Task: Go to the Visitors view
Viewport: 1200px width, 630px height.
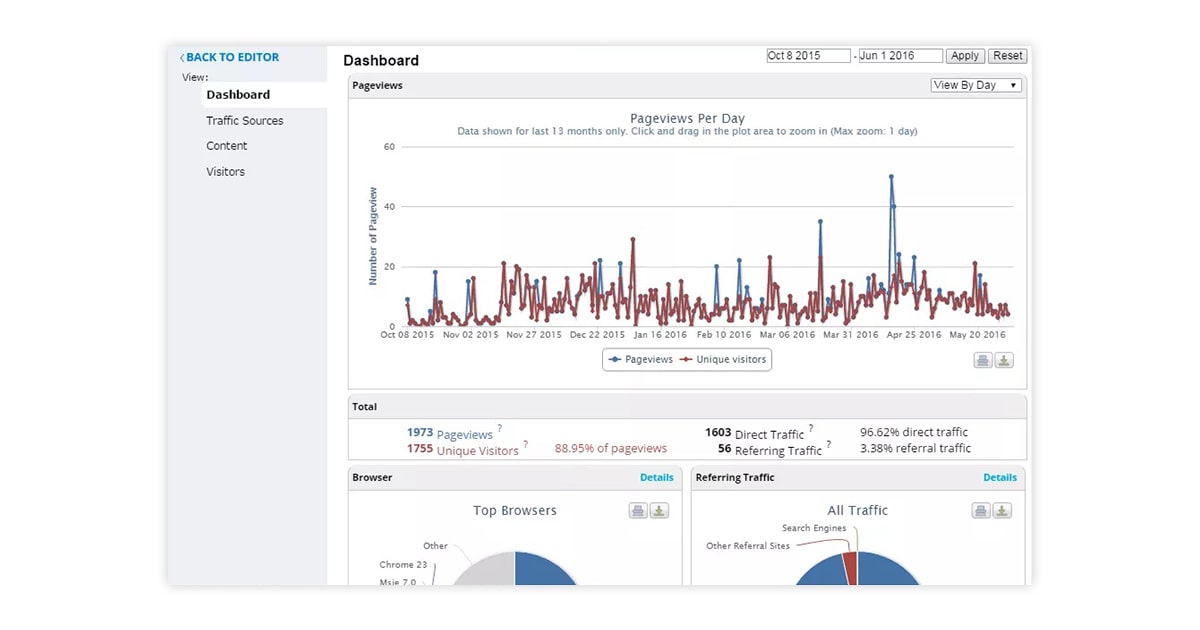Action: 226,172
